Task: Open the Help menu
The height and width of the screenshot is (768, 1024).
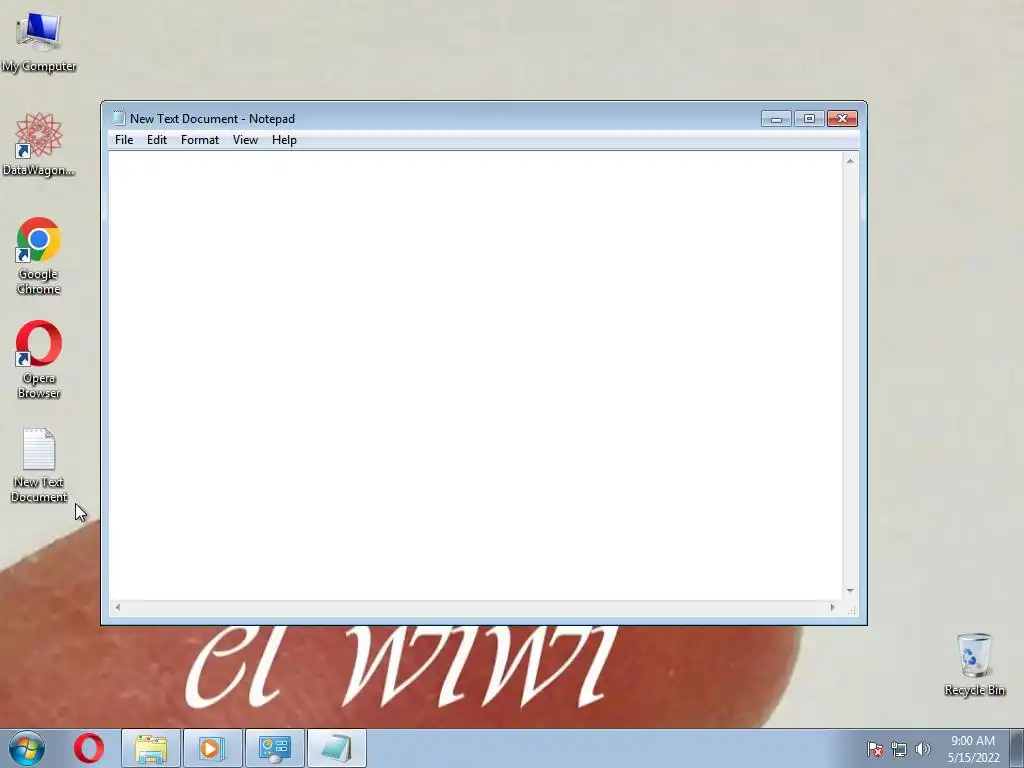Action: coord(284,140)
